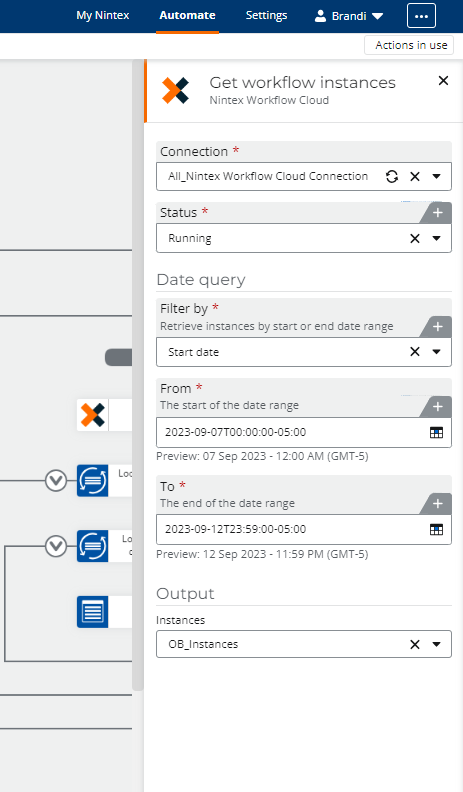Open the My Nintex menu item
463x792 pixels.
[102, 16]
